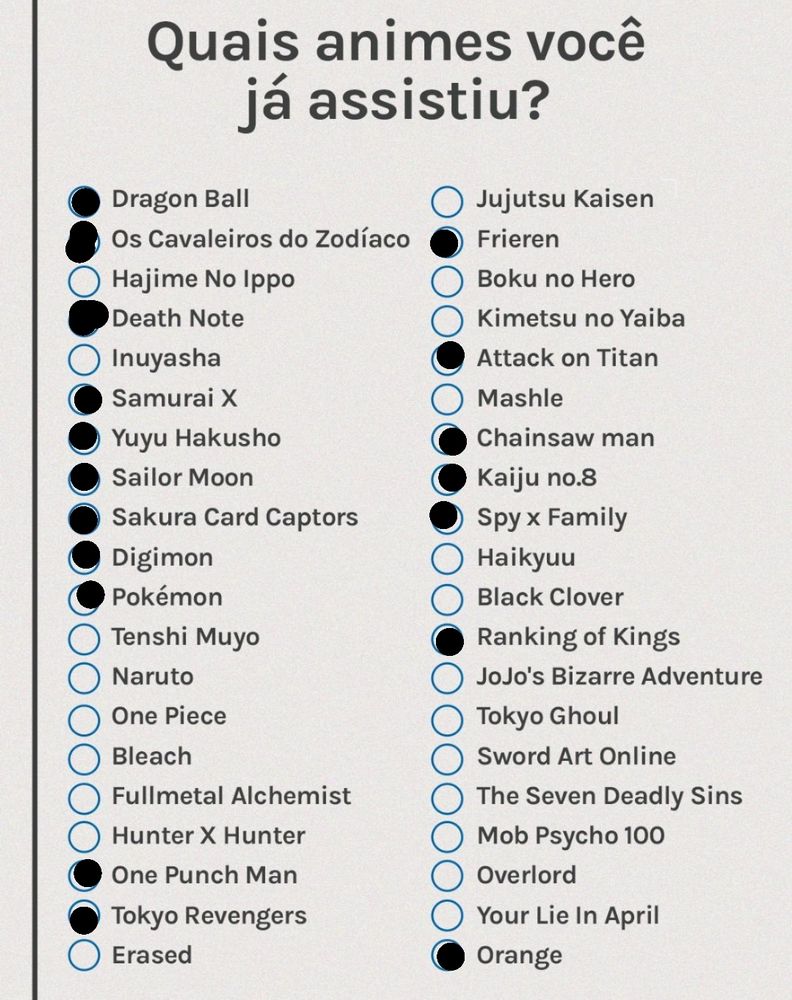
Task: Click the Hunter X Hunter label
Action: (209, 835)
